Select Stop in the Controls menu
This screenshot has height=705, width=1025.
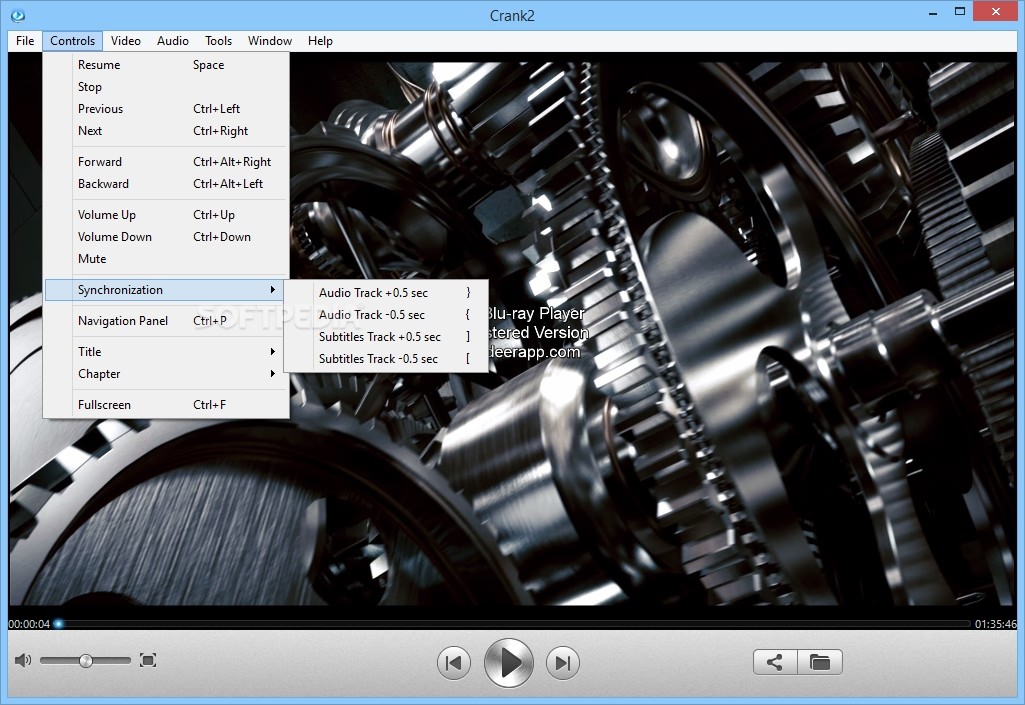tap(167, 87)
